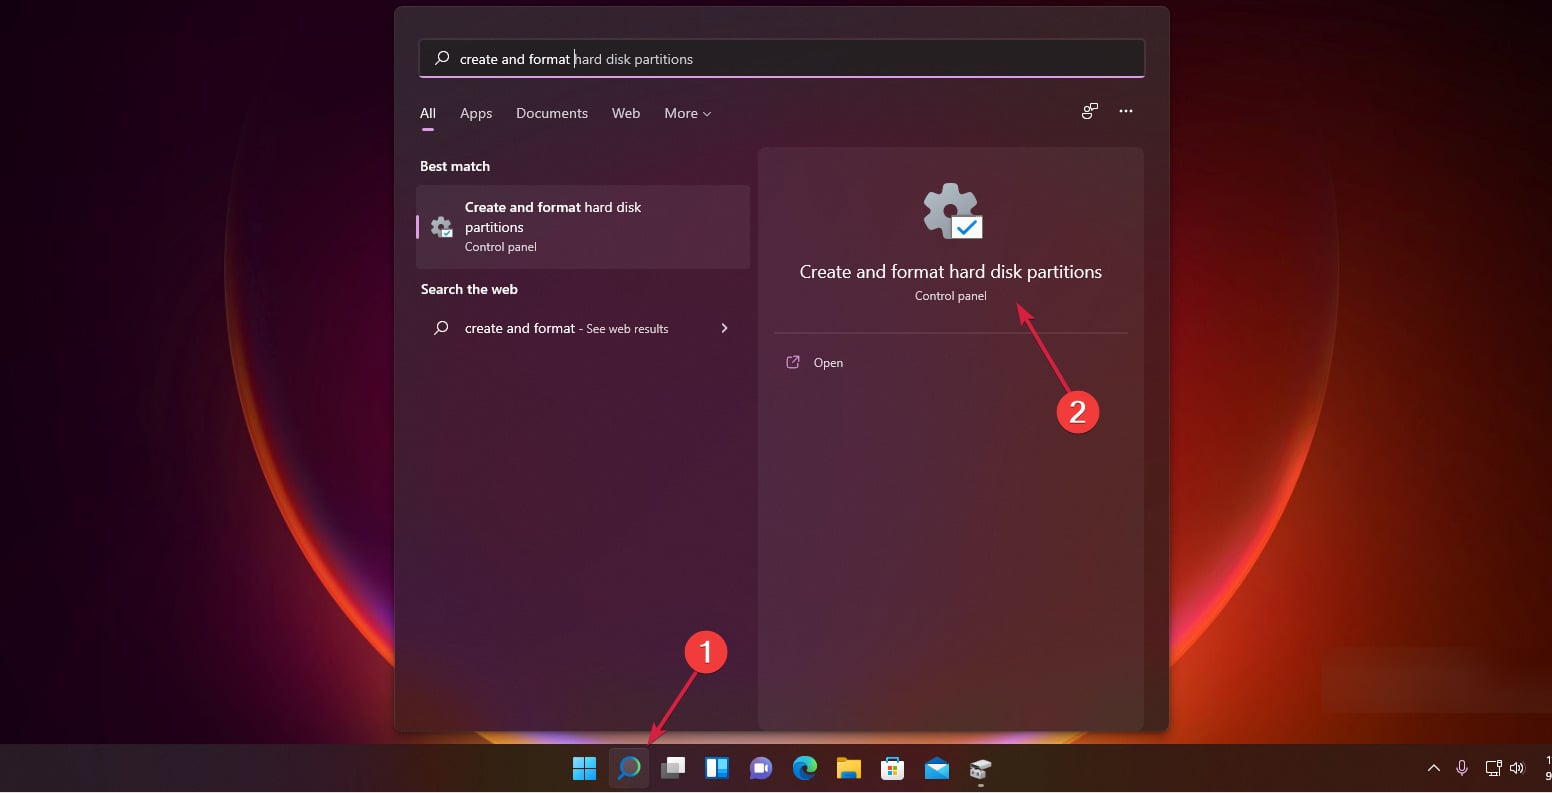Switch to the Documents filter tab
1552x793 pixels.
click(552, 113)
